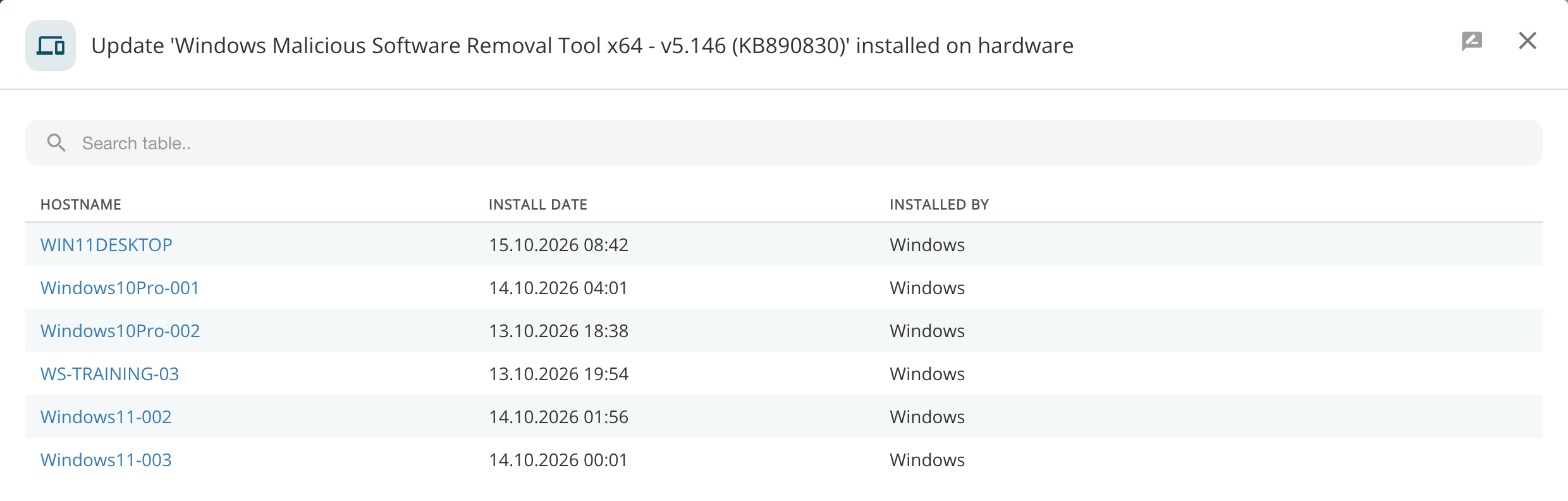The width and height of the screenshot is (1568, 501).
Task: Open the WIN11DESKTOP hostname link
Action: click(x=106, y=245)
